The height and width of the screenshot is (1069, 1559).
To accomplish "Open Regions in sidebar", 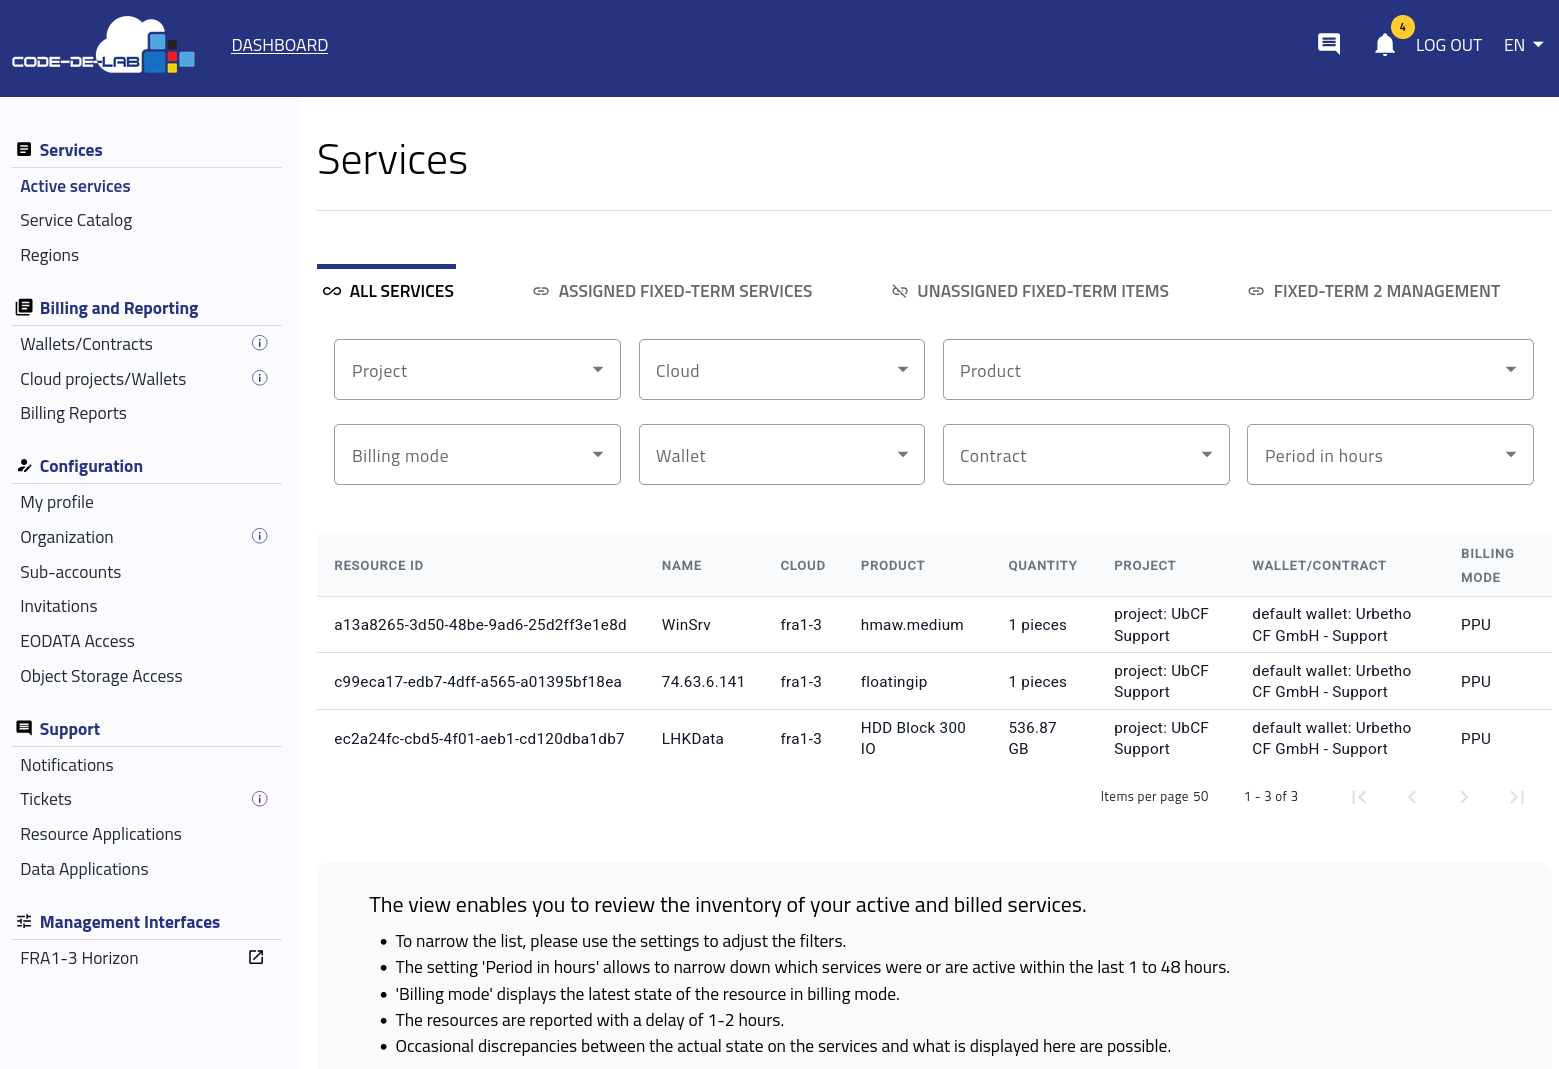I will click(x=49, y=255).
